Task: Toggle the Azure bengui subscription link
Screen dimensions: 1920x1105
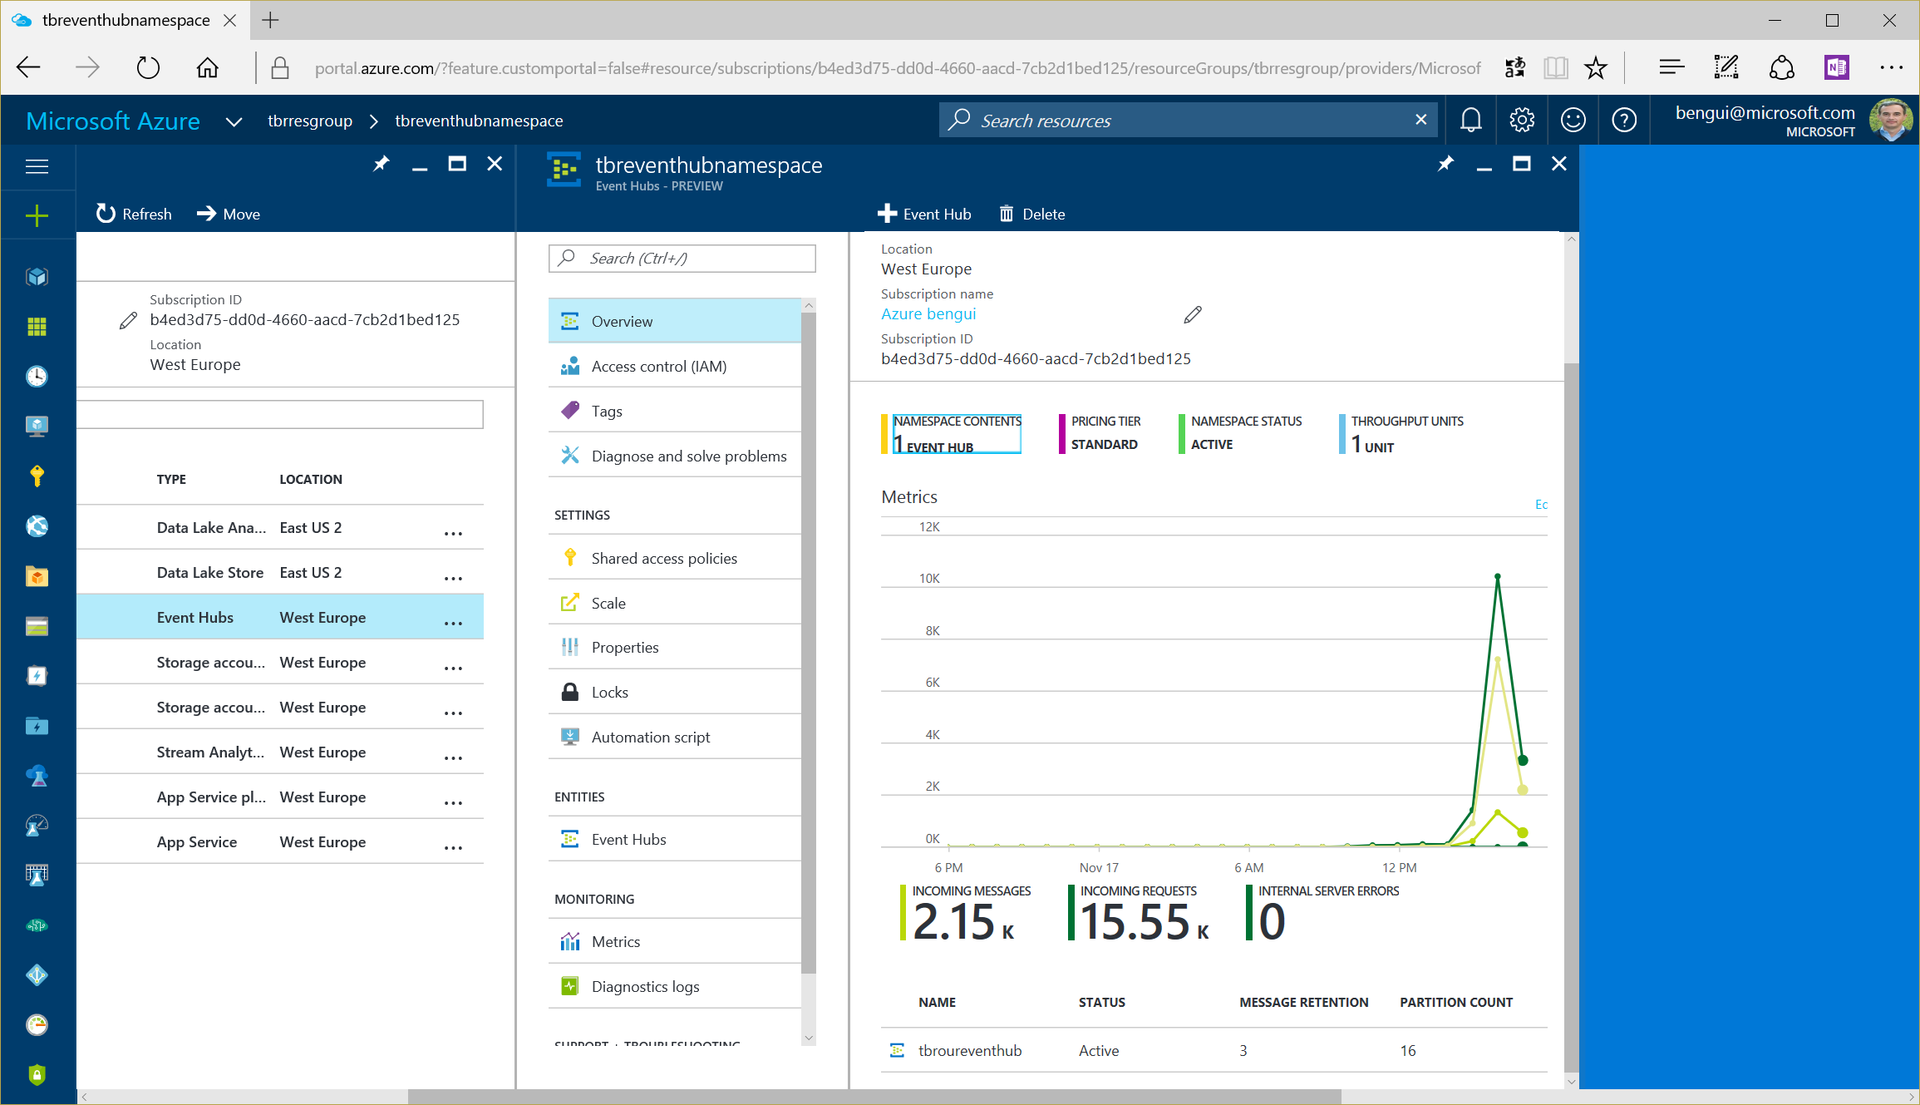Action: (928, 313)
